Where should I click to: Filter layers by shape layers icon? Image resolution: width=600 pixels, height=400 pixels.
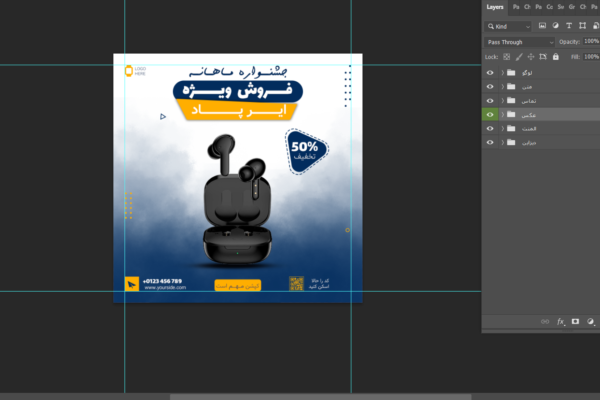tap(582, 26)
